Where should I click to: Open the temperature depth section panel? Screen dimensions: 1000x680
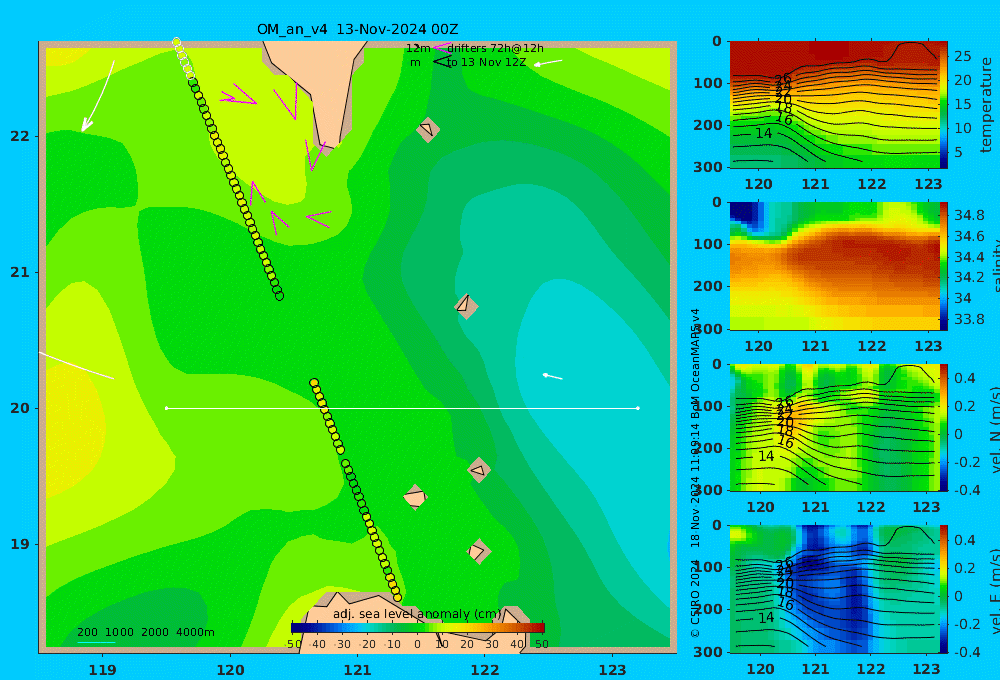click(833, 105)
